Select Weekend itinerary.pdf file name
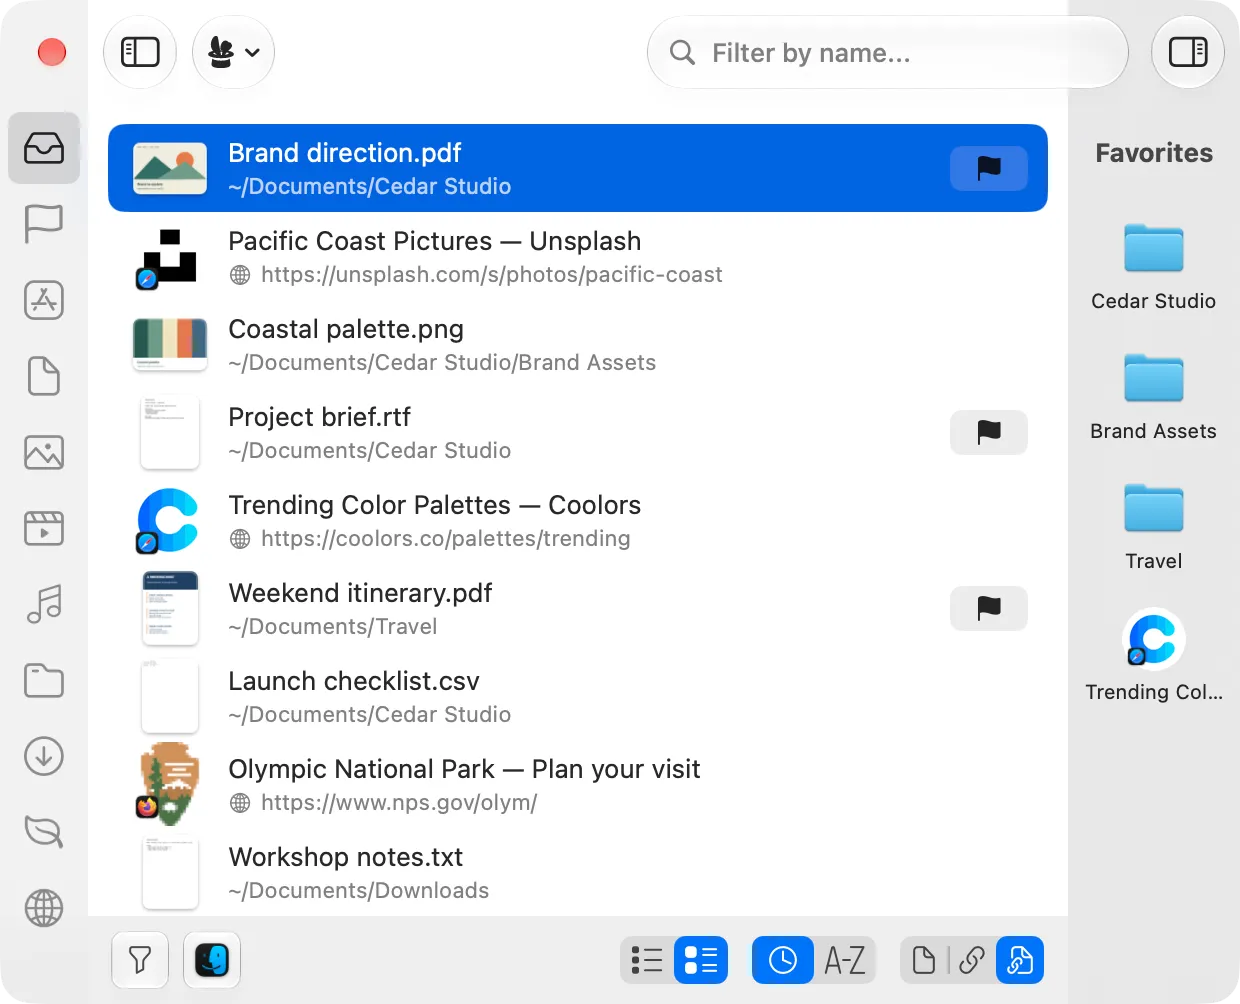 360,593
